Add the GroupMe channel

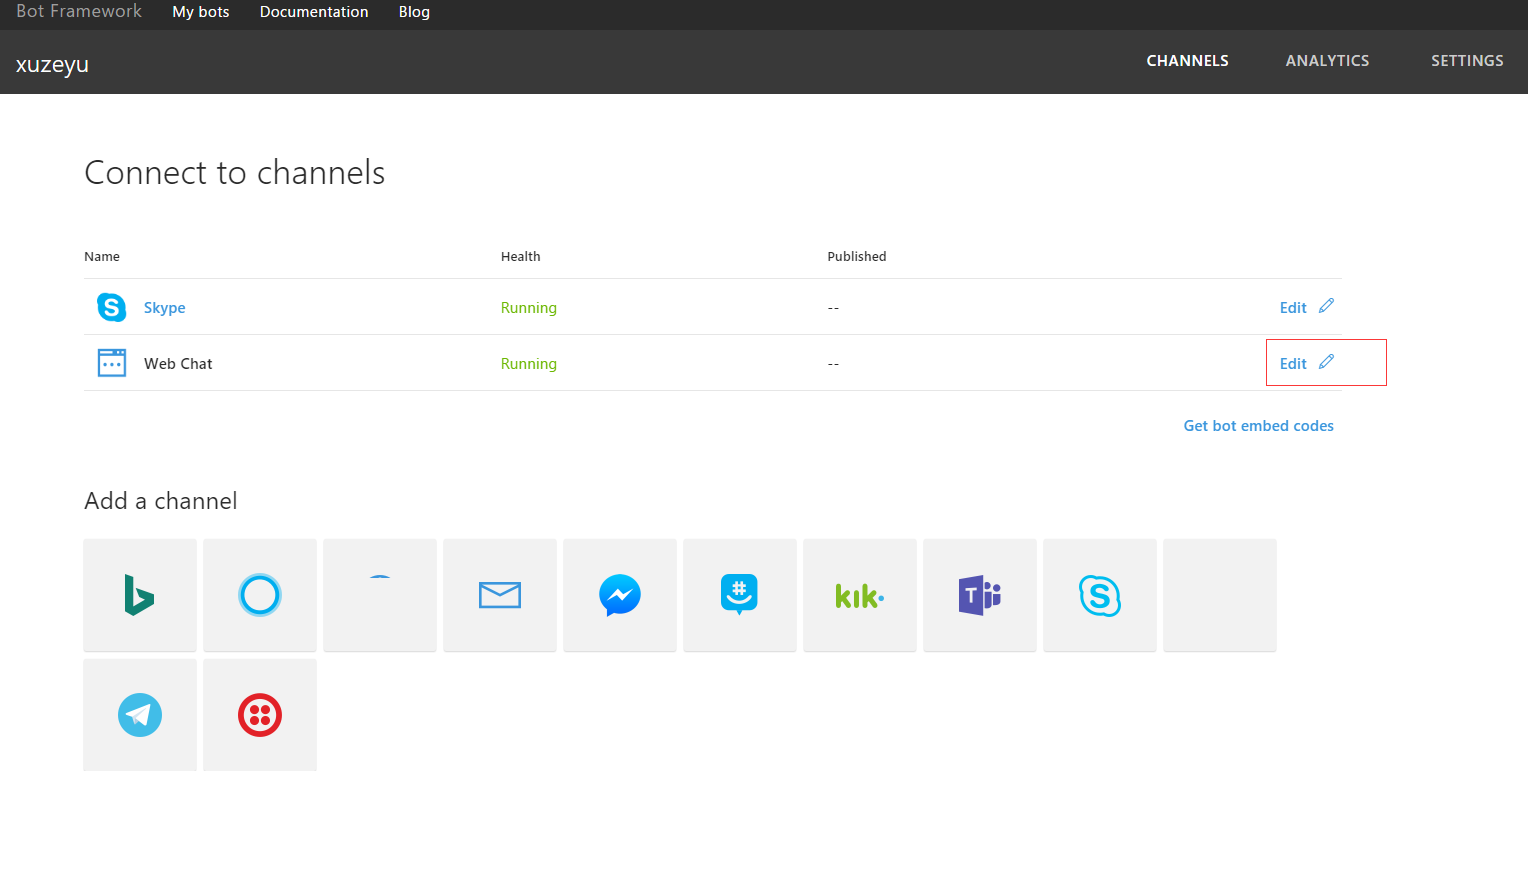click(x=740, y=595)
